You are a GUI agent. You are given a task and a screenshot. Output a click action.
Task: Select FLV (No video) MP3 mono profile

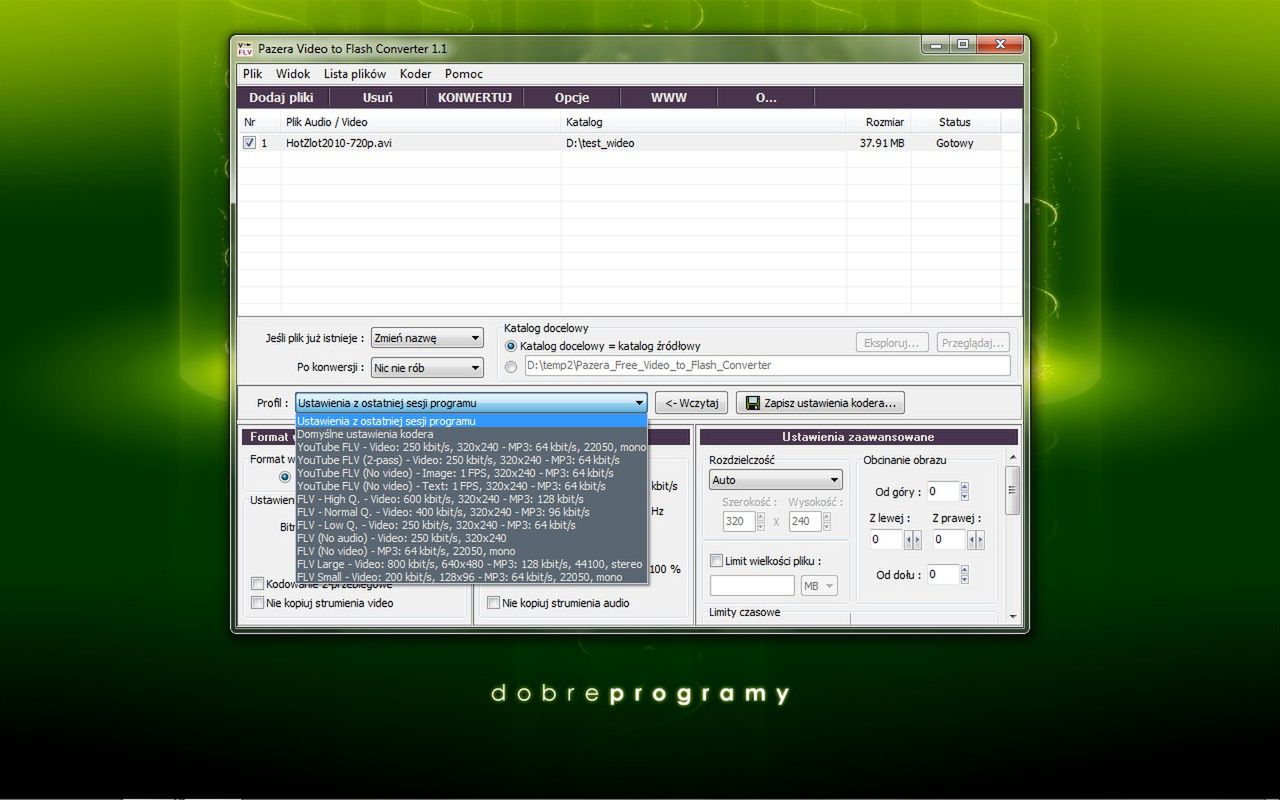[x=472, y=551]
